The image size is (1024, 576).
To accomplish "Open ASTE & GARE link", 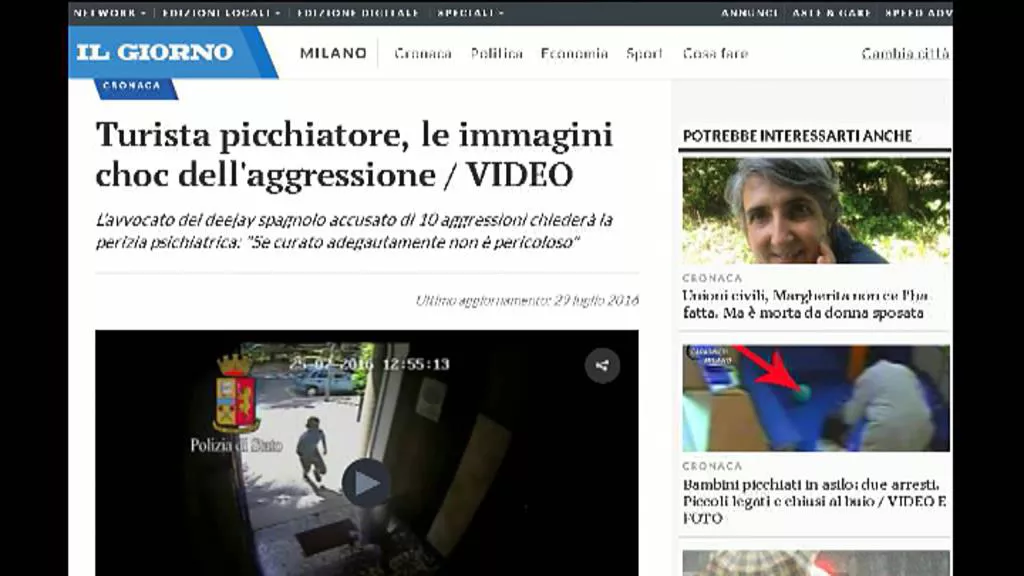I will point(831,12).
